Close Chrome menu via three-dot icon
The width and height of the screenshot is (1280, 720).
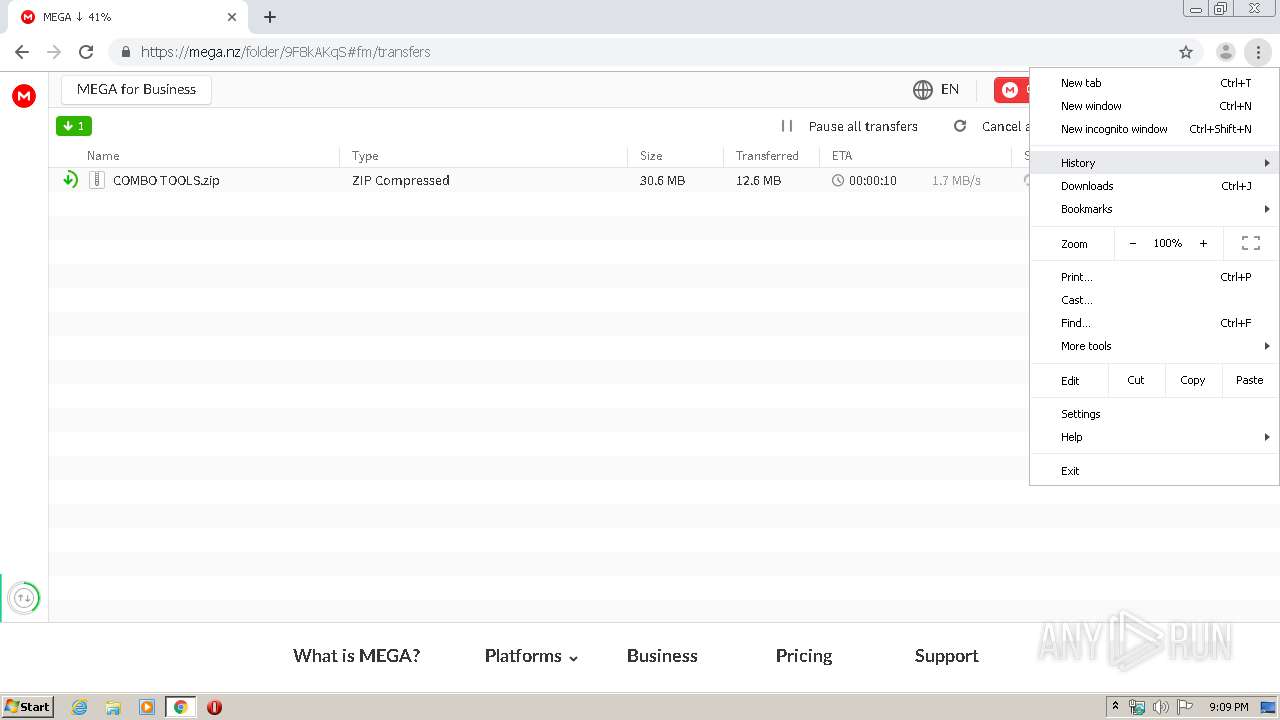click(1258, 52)
